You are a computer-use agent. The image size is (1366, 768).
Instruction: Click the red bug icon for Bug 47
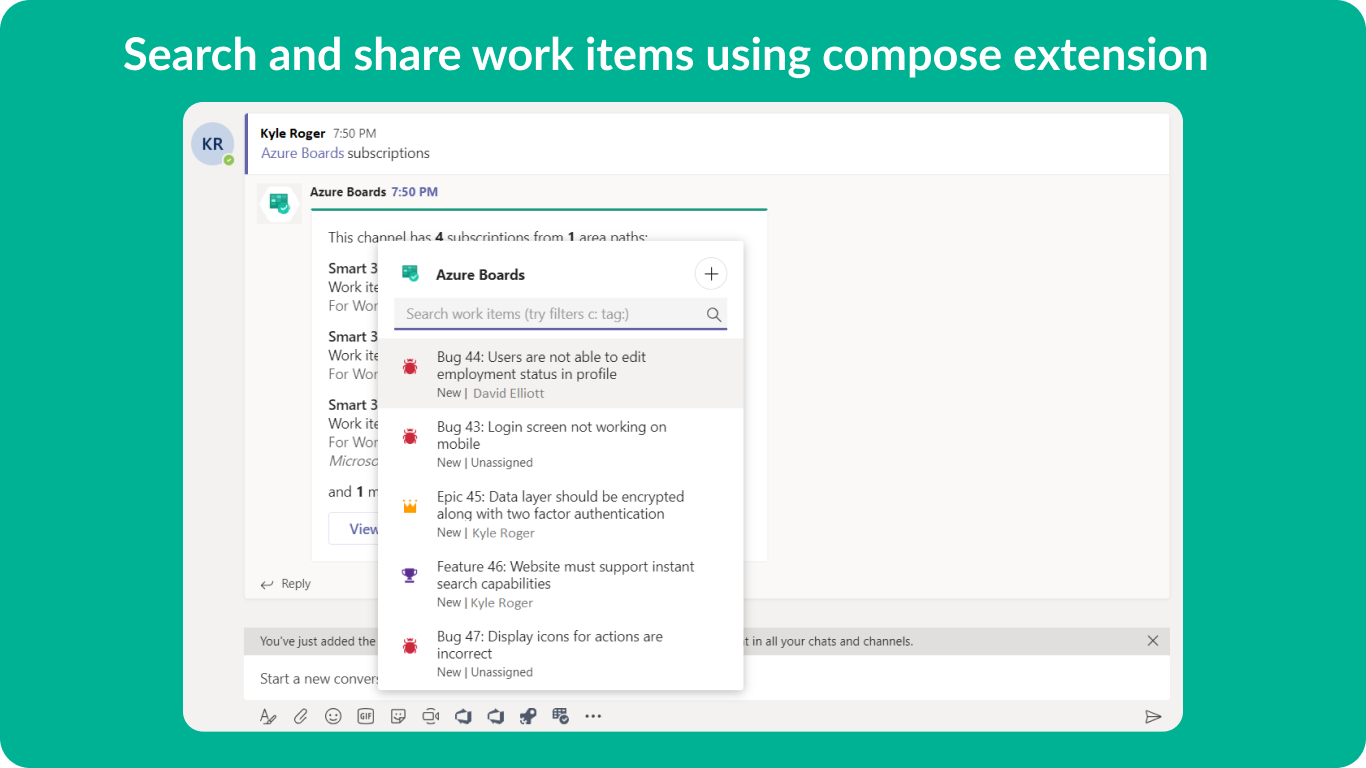coord(410,646)
